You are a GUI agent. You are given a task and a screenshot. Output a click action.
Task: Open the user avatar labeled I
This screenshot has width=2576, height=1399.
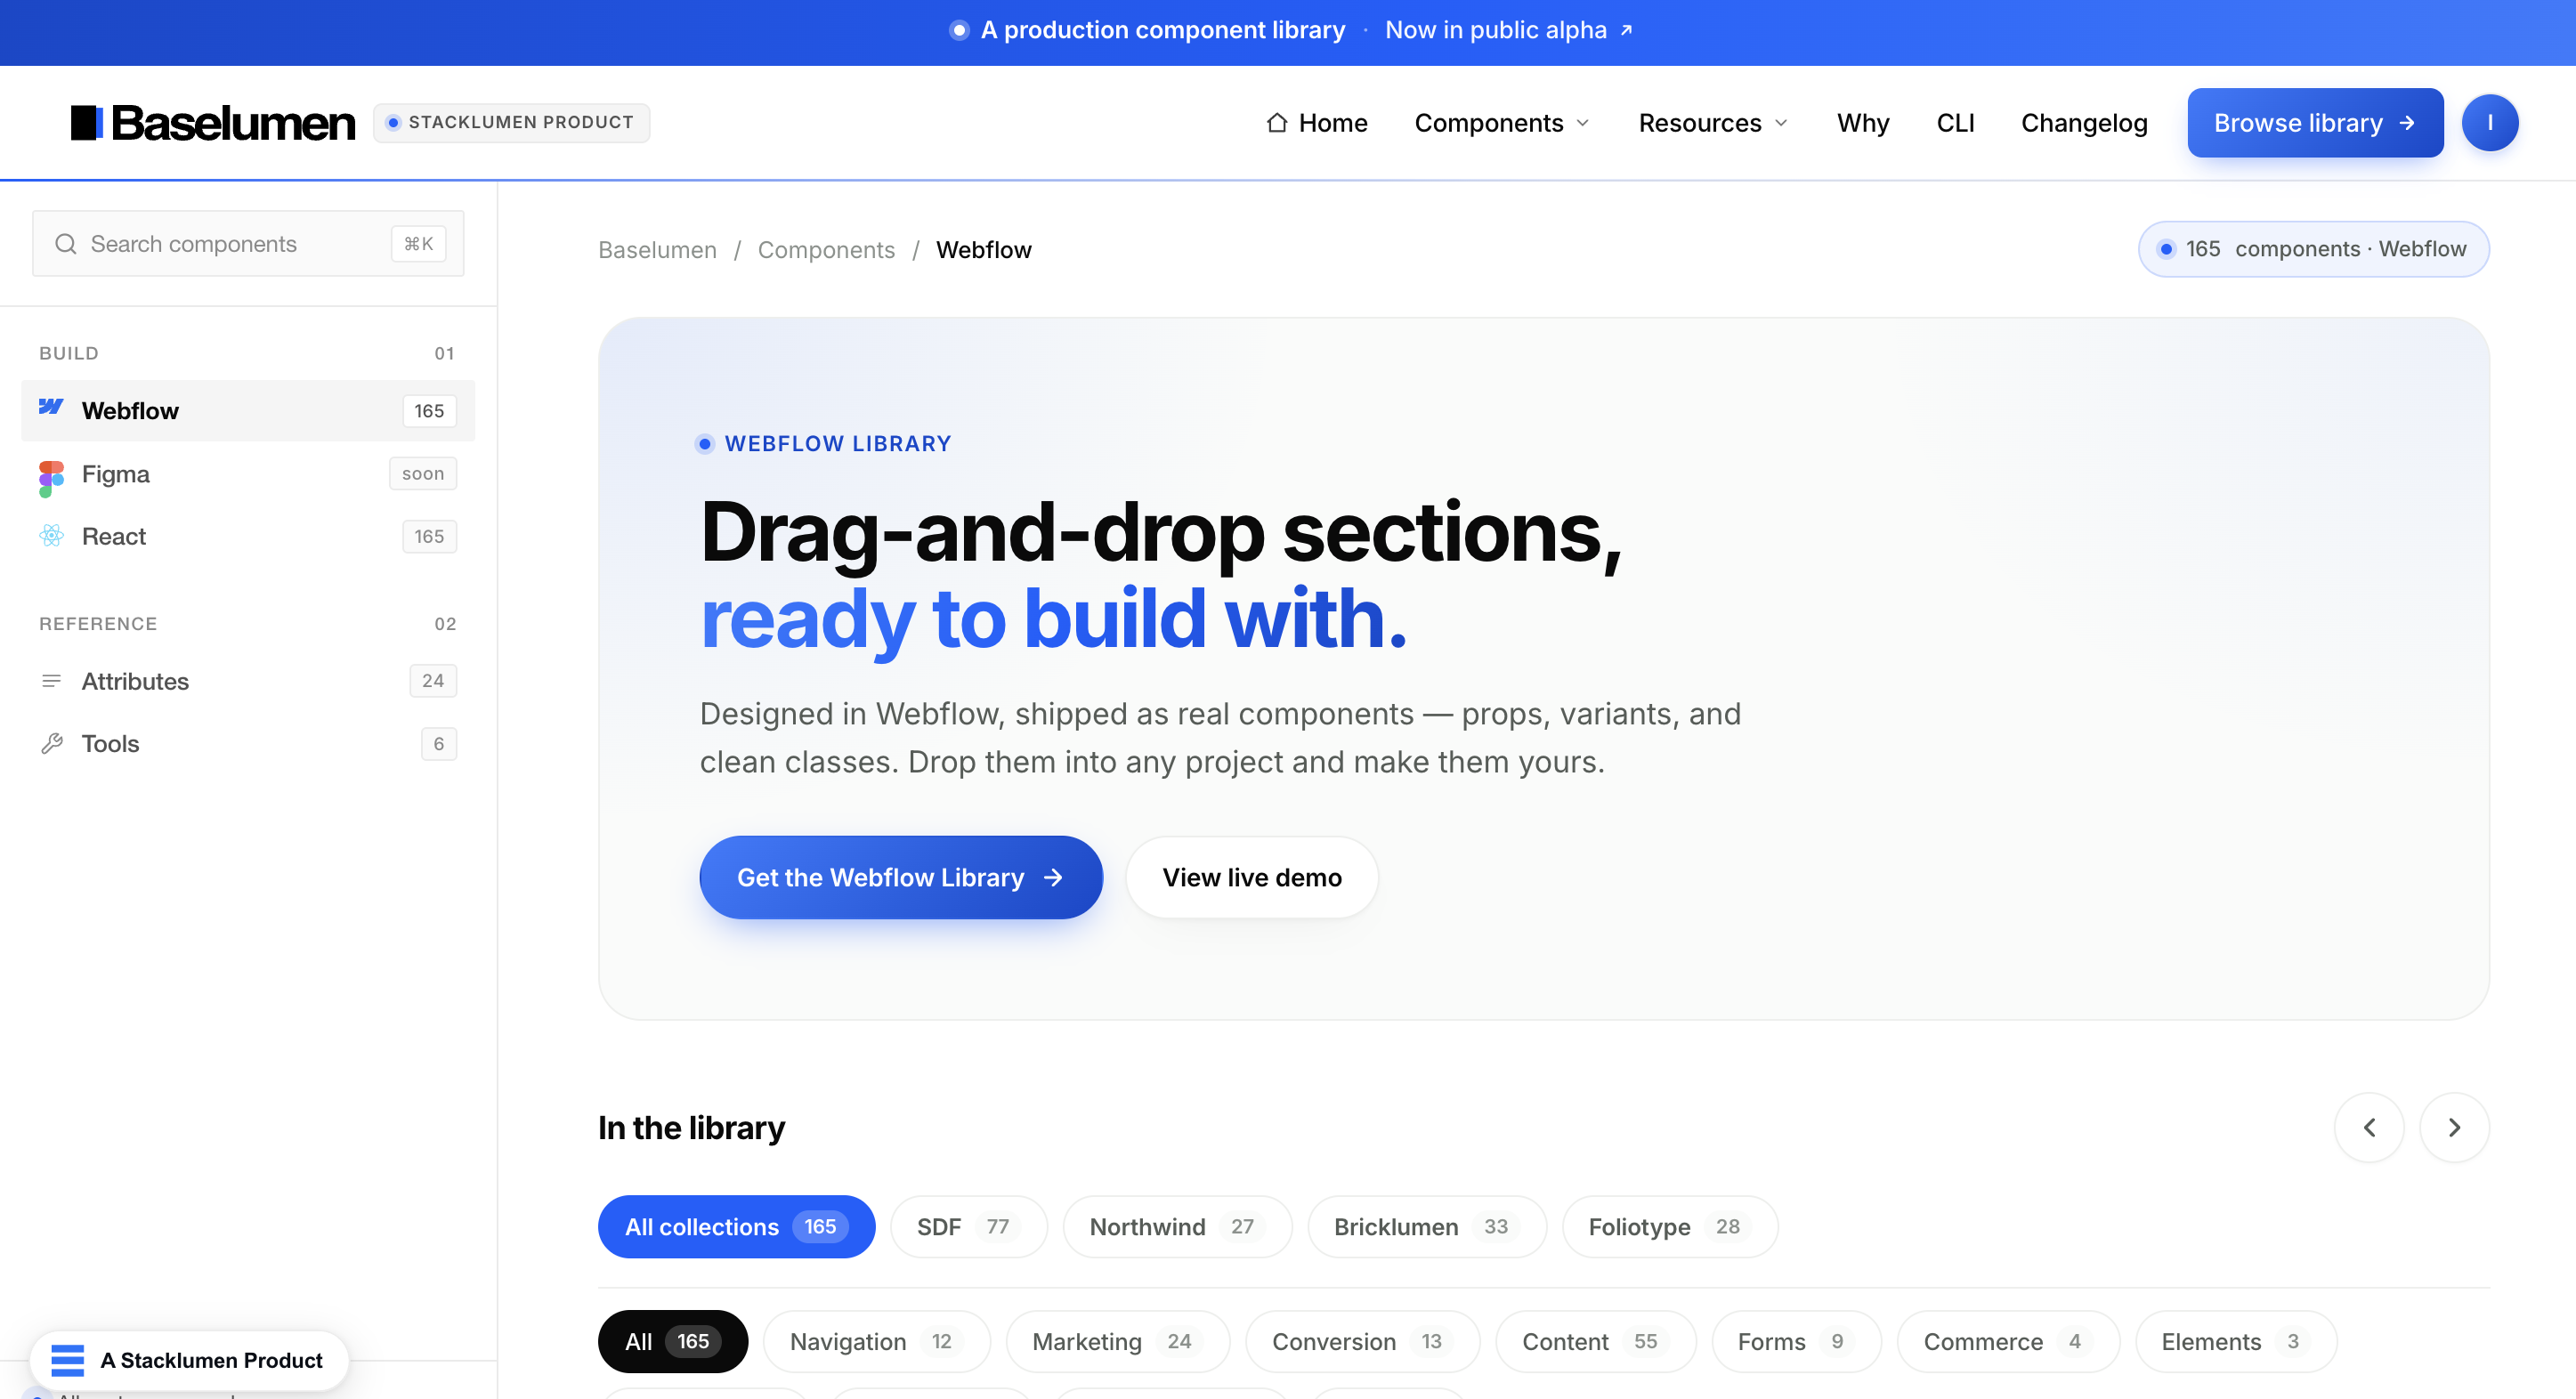click(2489, 123)
